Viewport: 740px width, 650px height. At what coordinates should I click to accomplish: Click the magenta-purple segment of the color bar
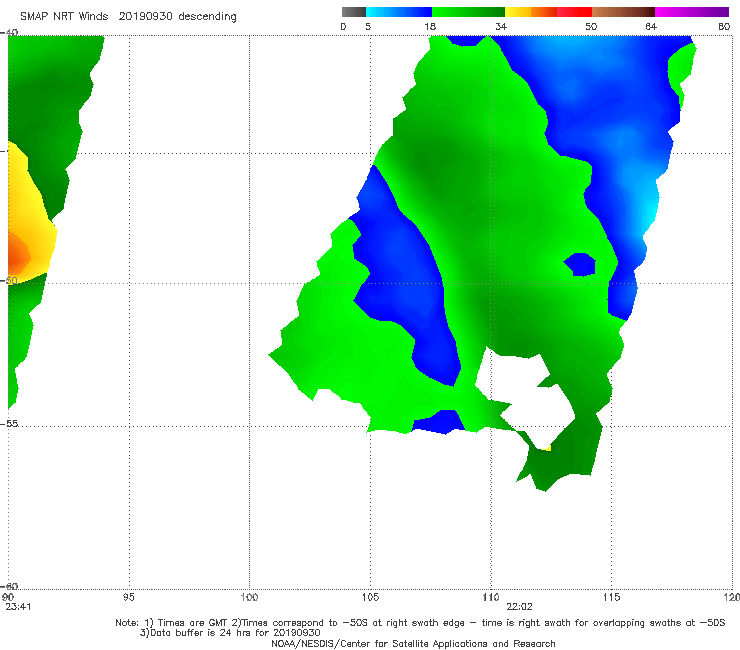click(x=692, y=12)
